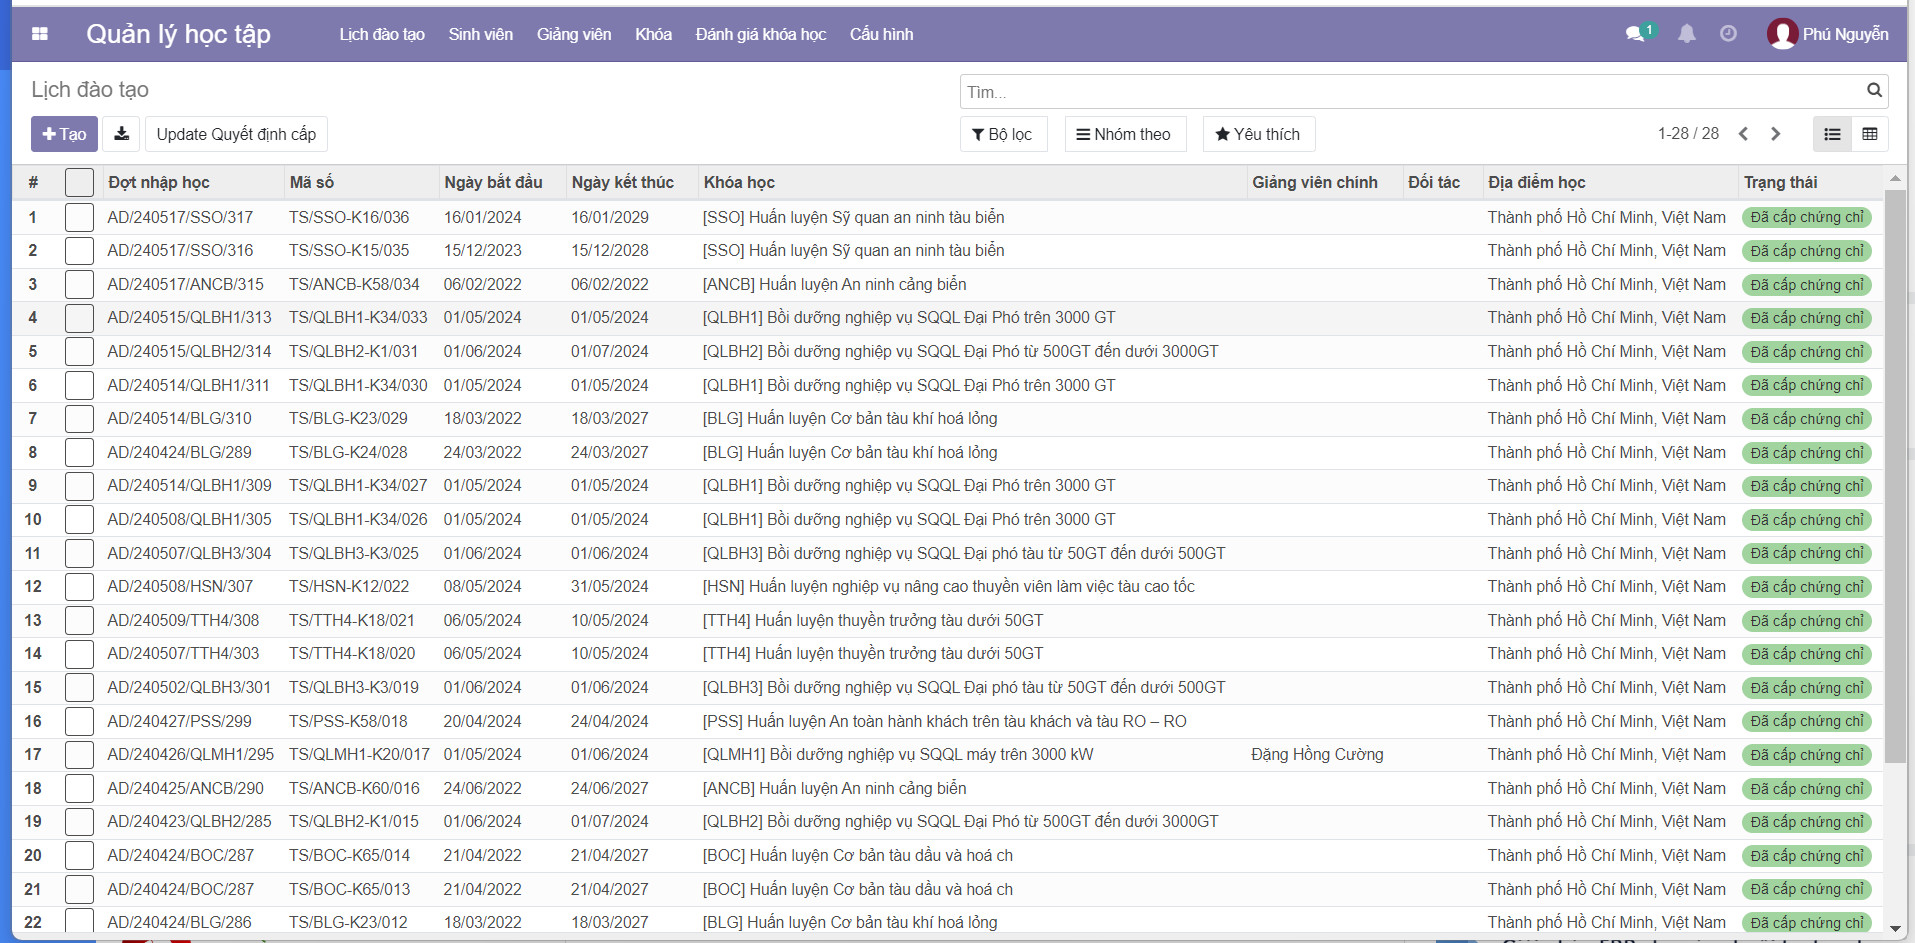Open the conversations chat icon
The height and width of the screenshot is (943, 1915).
coord(1635,34)
